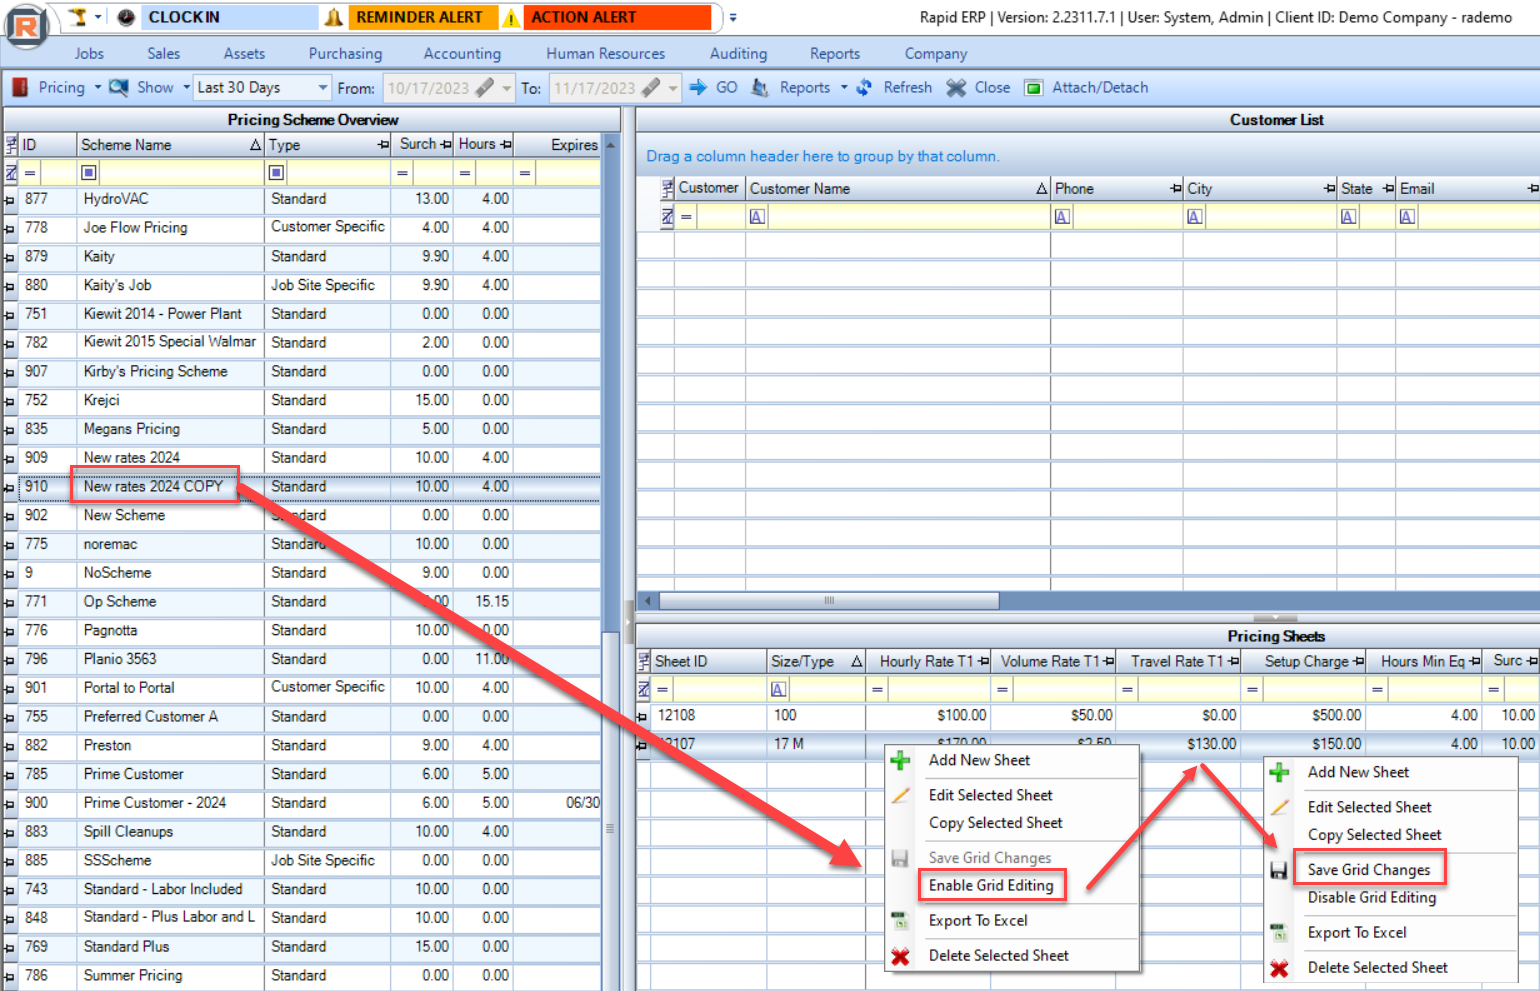Screen dimensions: 1540x991
Task: Open the Customer Name filter condition selector
Action: coord(757,216)
